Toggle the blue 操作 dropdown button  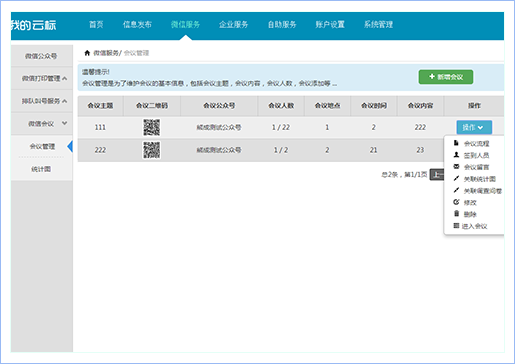474,127
